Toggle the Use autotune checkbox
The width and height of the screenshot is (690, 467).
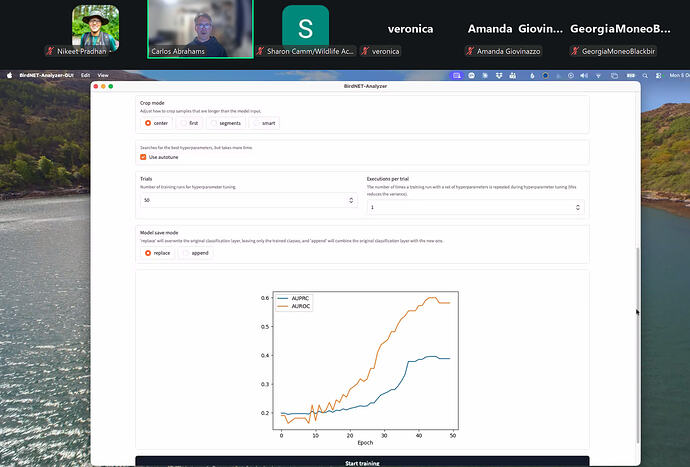(143, 157)
